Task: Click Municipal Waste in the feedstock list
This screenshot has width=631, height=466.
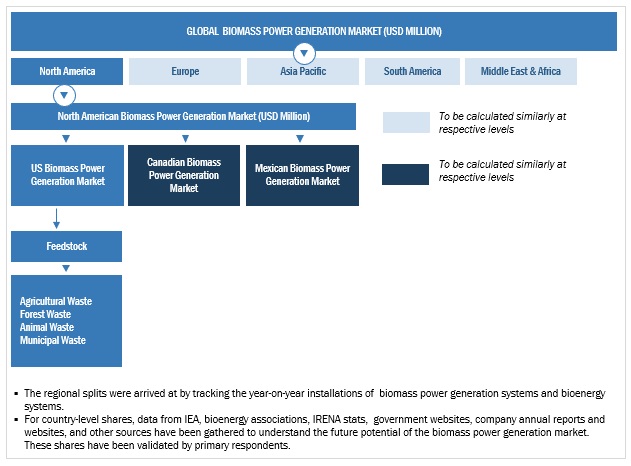Action: [x=52, y=340]
